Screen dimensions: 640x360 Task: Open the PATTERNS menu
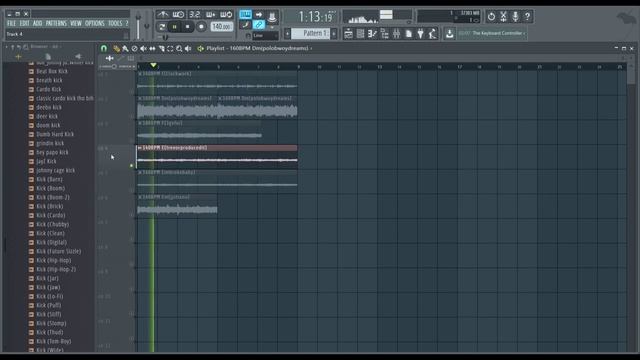point(56,23)
